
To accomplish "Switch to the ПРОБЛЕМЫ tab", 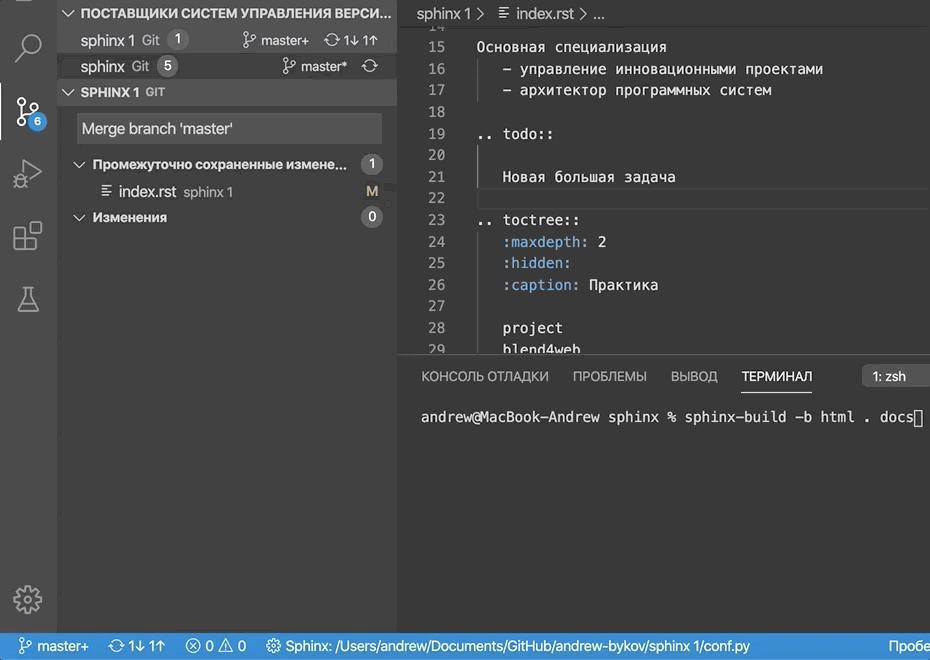I will [609, 376].
